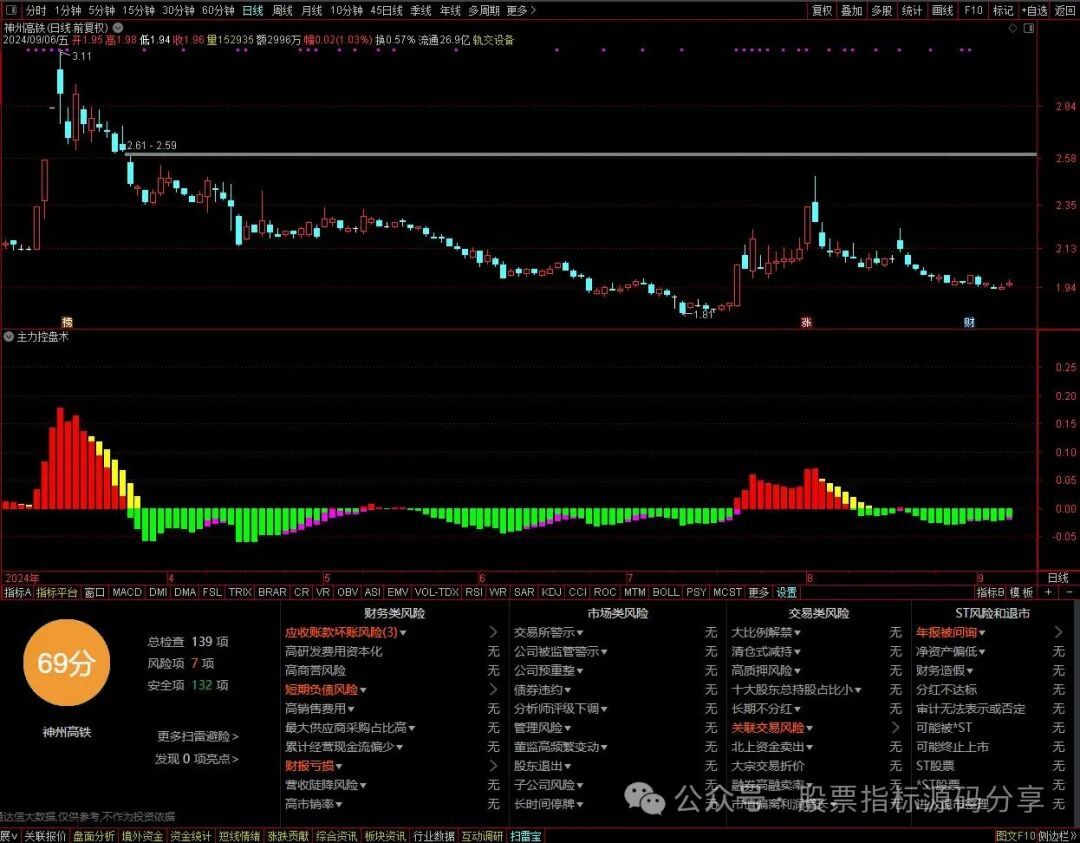
Task: Collapse the 主力控盘术 indicator circle icon
Action: (x=8, y=337)
